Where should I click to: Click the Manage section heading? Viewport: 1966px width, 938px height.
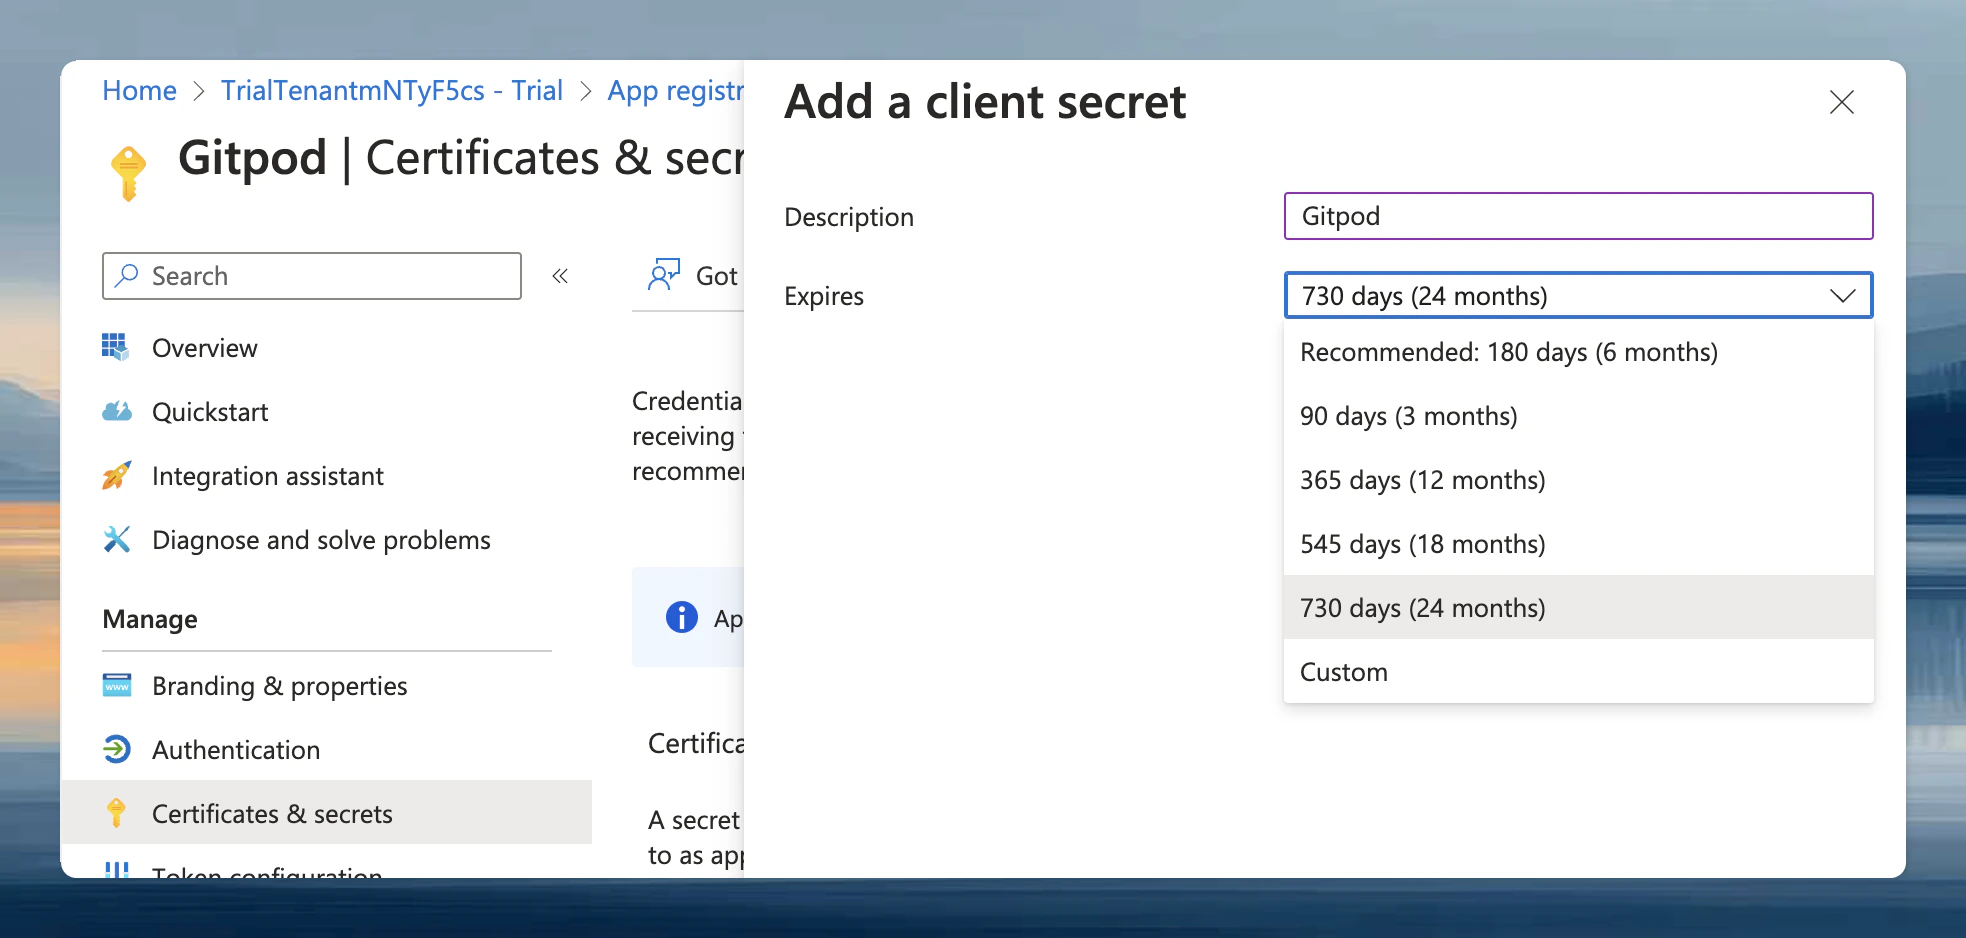point(150,619)
